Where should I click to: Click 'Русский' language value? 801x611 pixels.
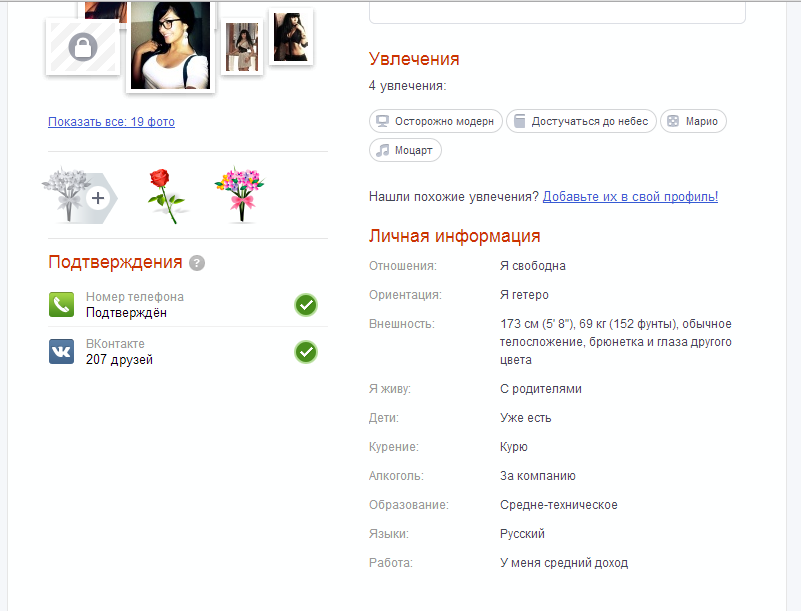[x=522, y=534]
